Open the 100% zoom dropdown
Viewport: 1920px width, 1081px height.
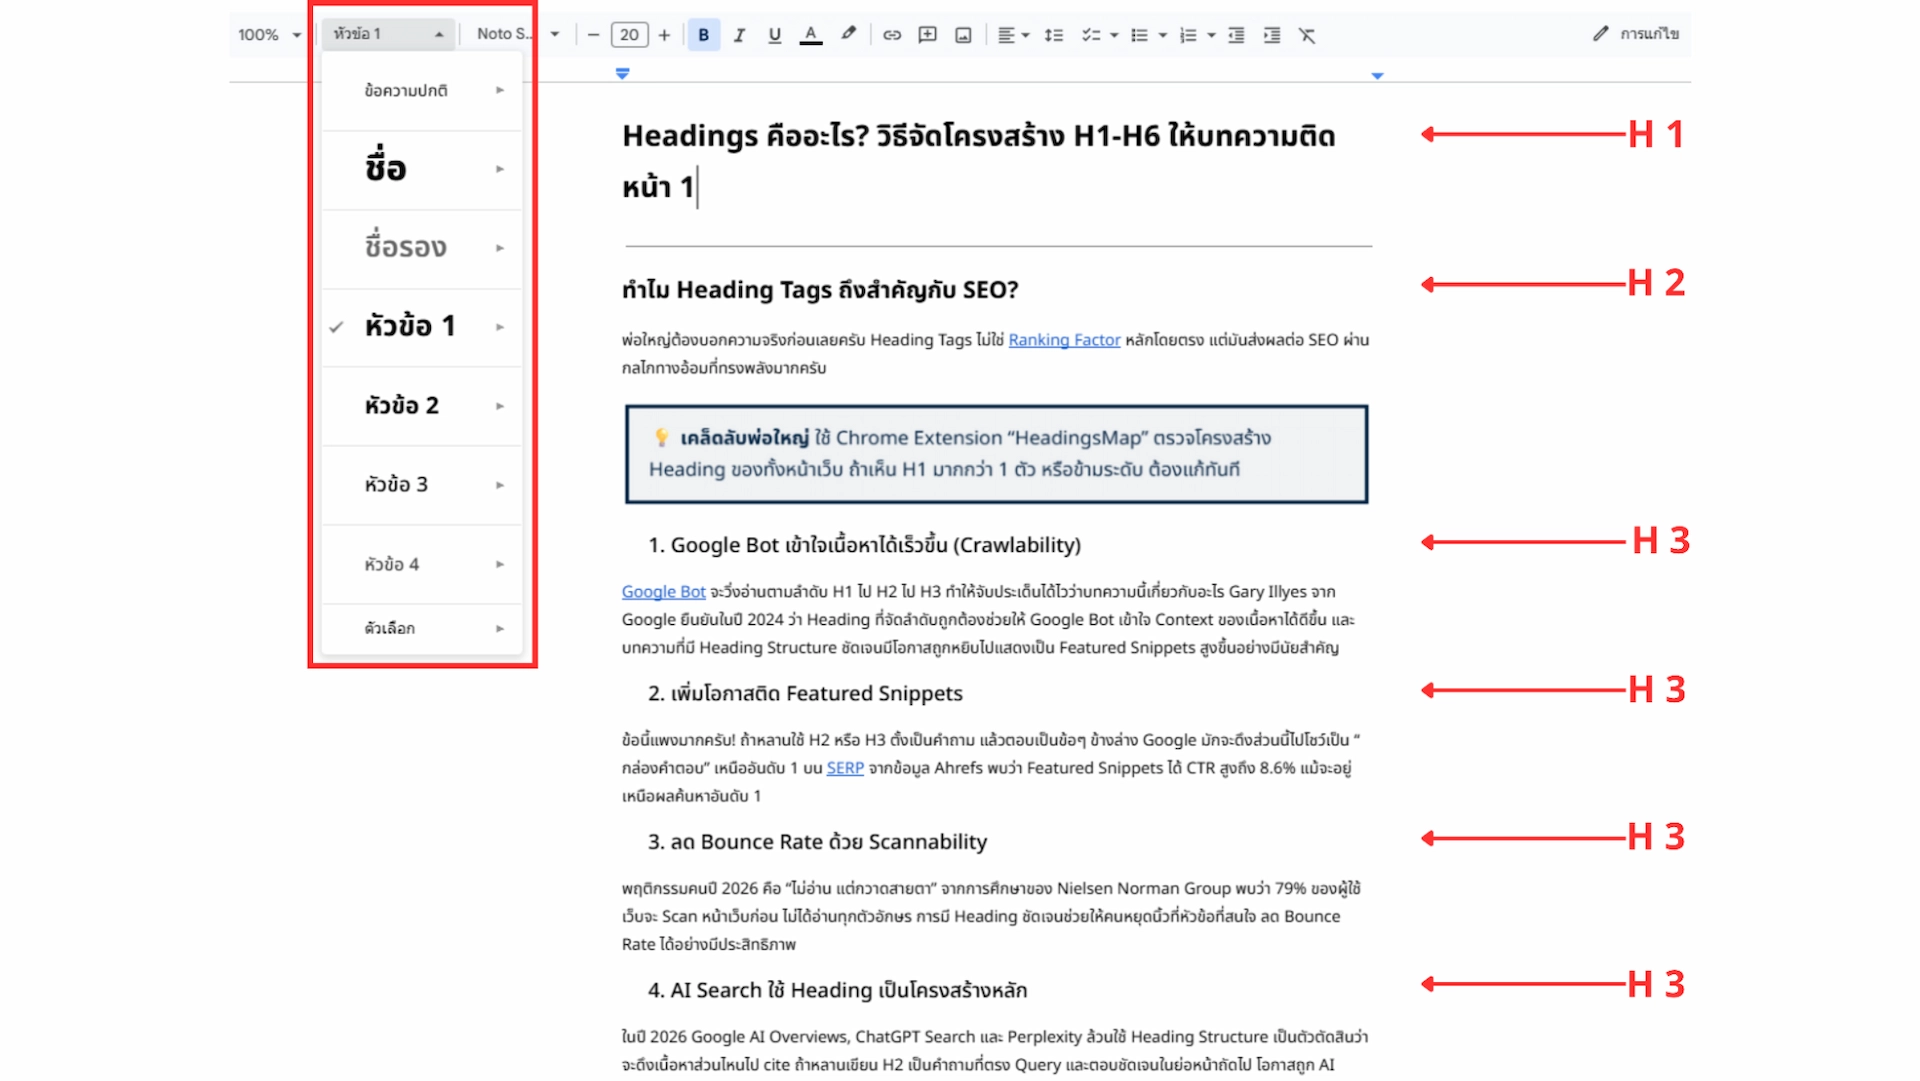click(269, 35)
